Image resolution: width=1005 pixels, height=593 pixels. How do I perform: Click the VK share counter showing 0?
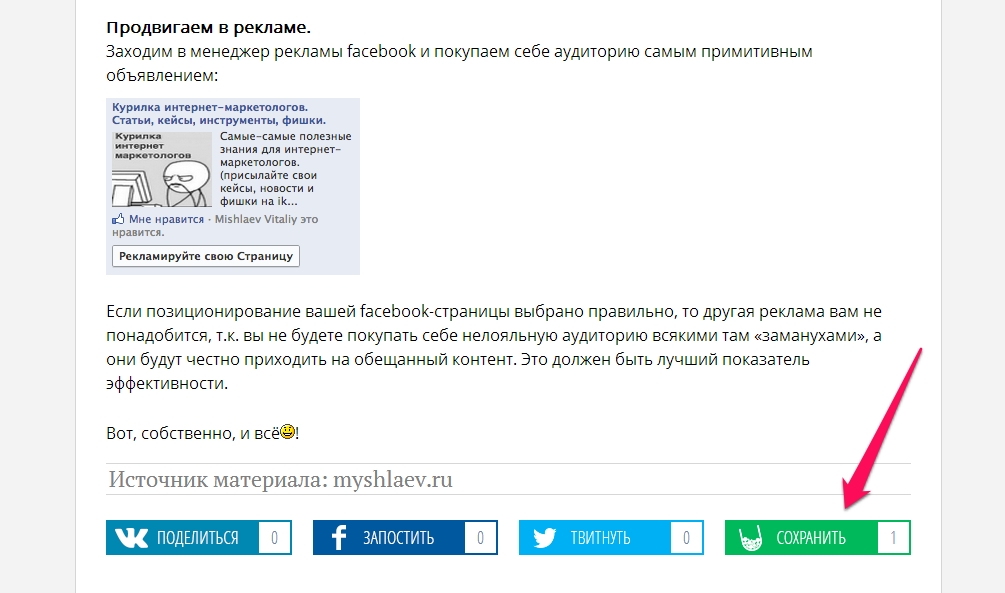(x=274, y=538)
